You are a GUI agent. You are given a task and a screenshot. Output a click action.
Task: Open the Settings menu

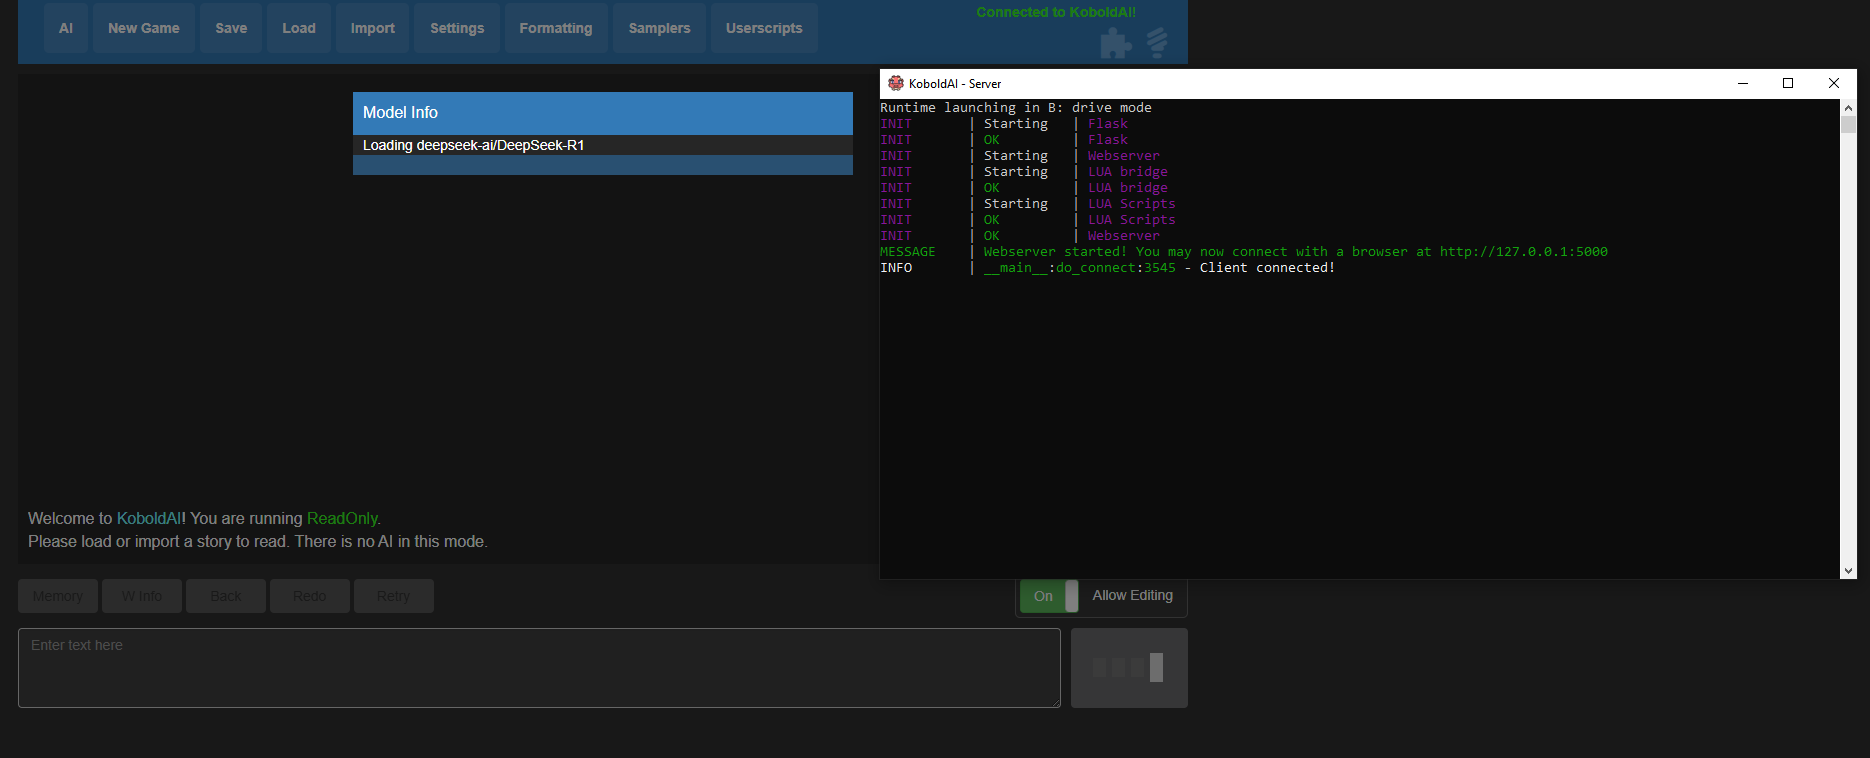457,28
